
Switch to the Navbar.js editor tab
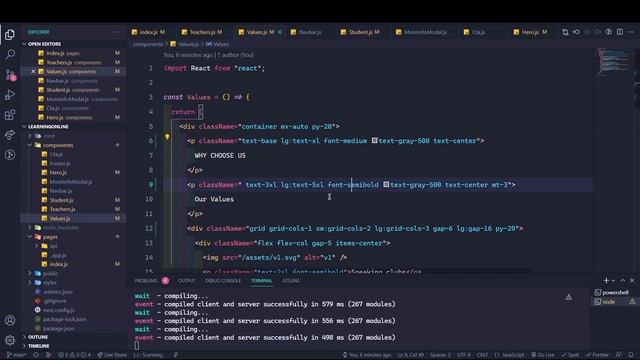[310, 32]
